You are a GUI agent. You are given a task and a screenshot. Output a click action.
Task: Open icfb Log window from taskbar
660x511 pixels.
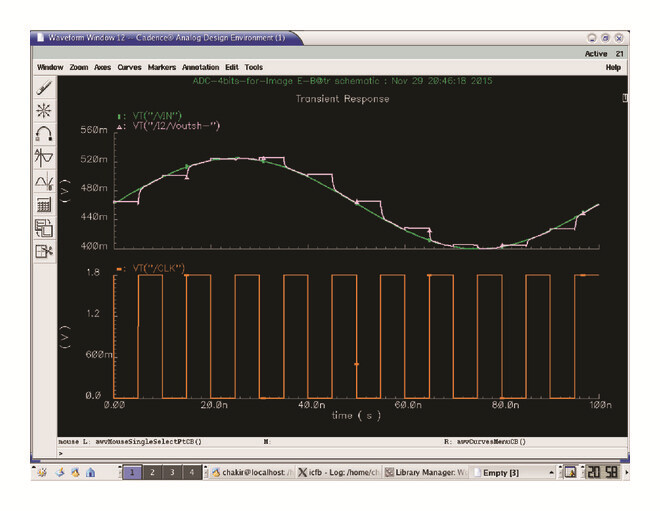pos(339,473)
